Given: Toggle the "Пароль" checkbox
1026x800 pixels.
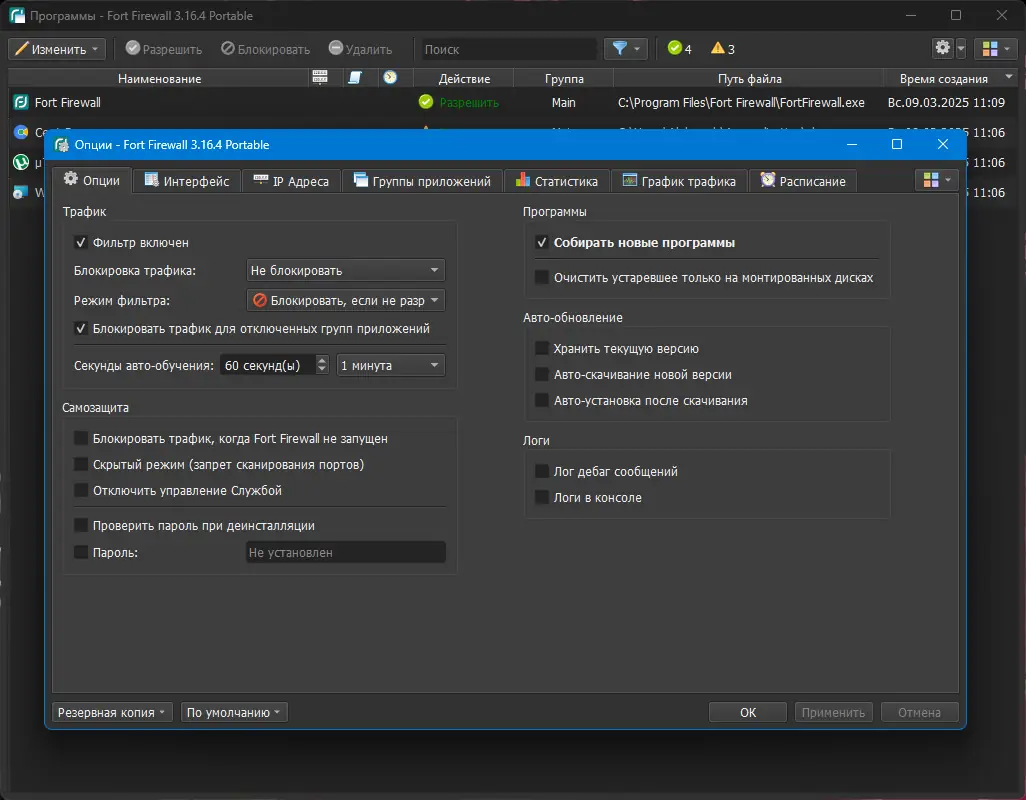Looking at the screenshot, I should pyautogui.click(x=81, y=552).
